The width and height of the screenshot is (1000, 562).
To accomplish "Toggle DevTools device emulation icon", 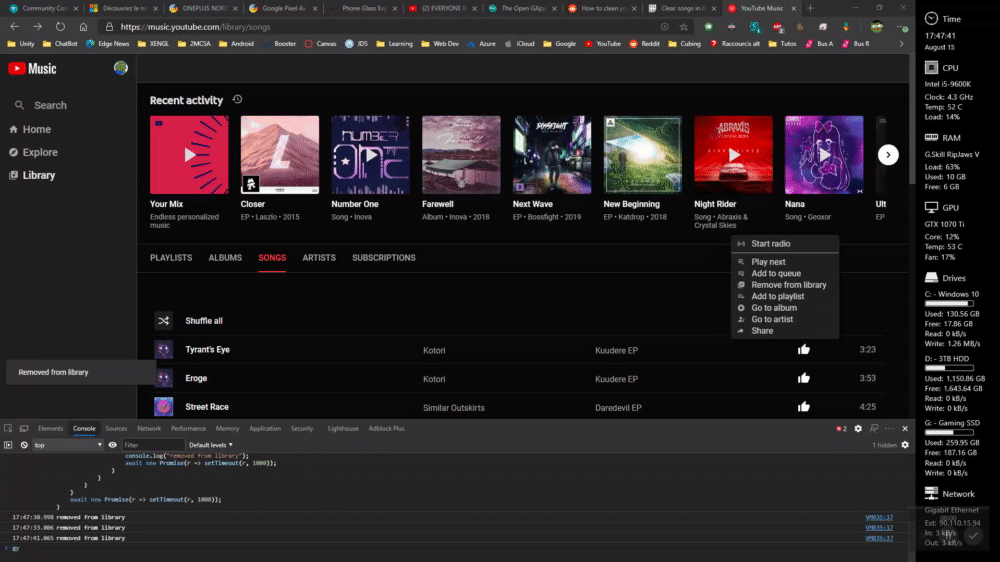I will 24,429.
